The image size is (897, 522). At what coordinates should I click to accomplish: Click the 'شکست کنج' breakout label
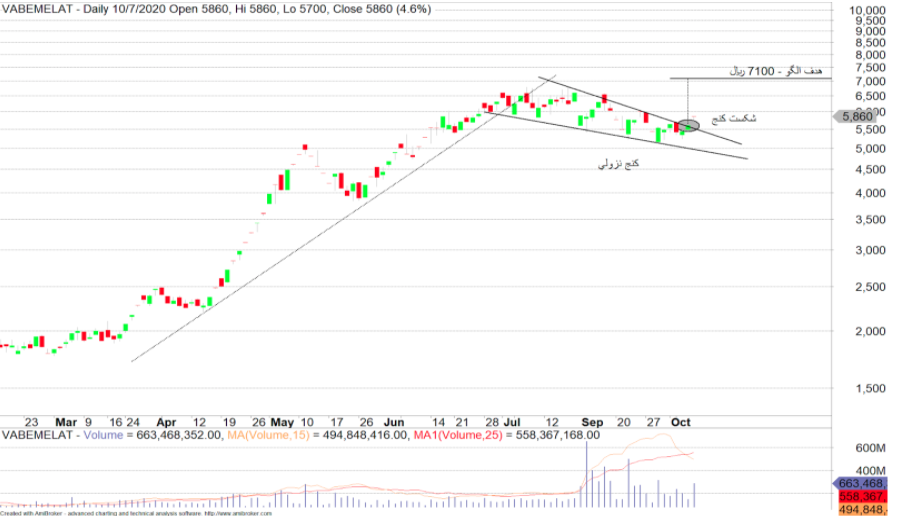[x=733, y=119]
